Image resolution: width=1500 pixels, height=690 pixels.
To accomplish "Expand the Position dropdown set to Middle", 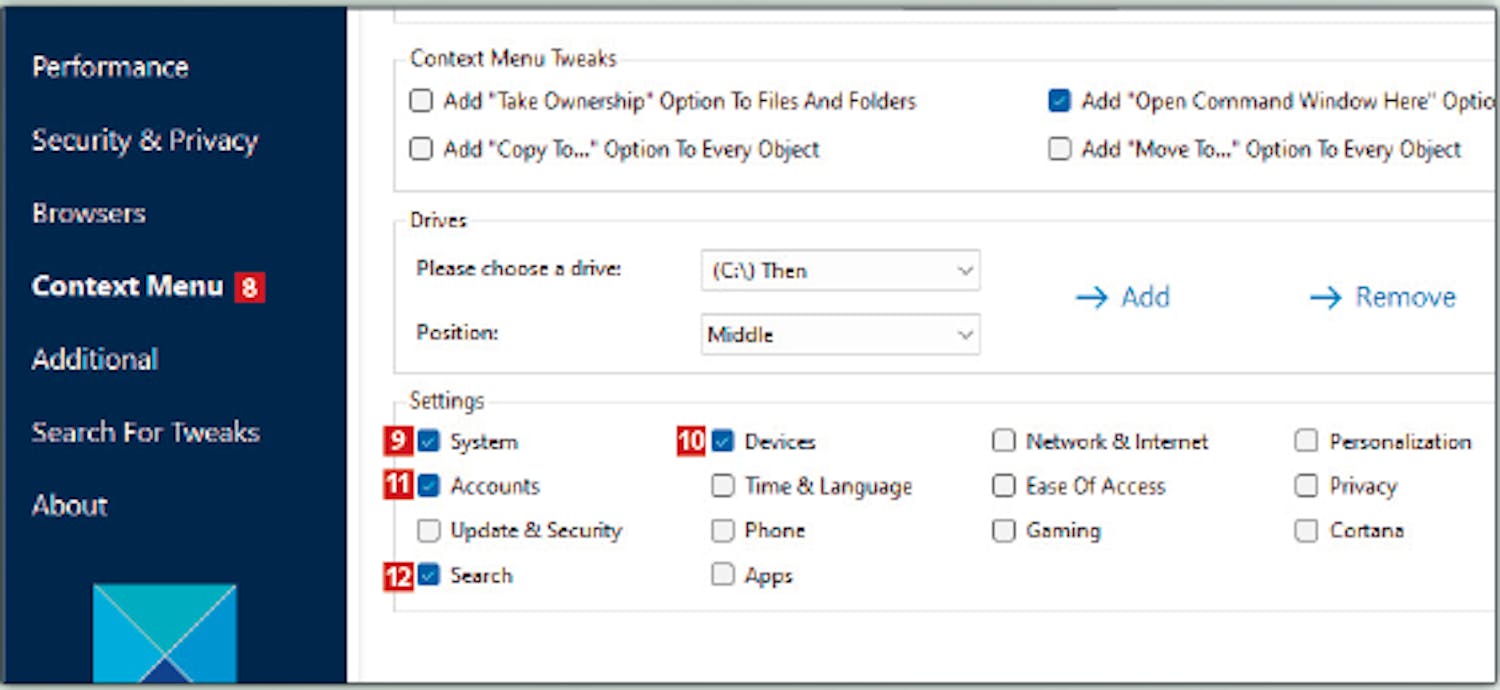I will (840, 335).
